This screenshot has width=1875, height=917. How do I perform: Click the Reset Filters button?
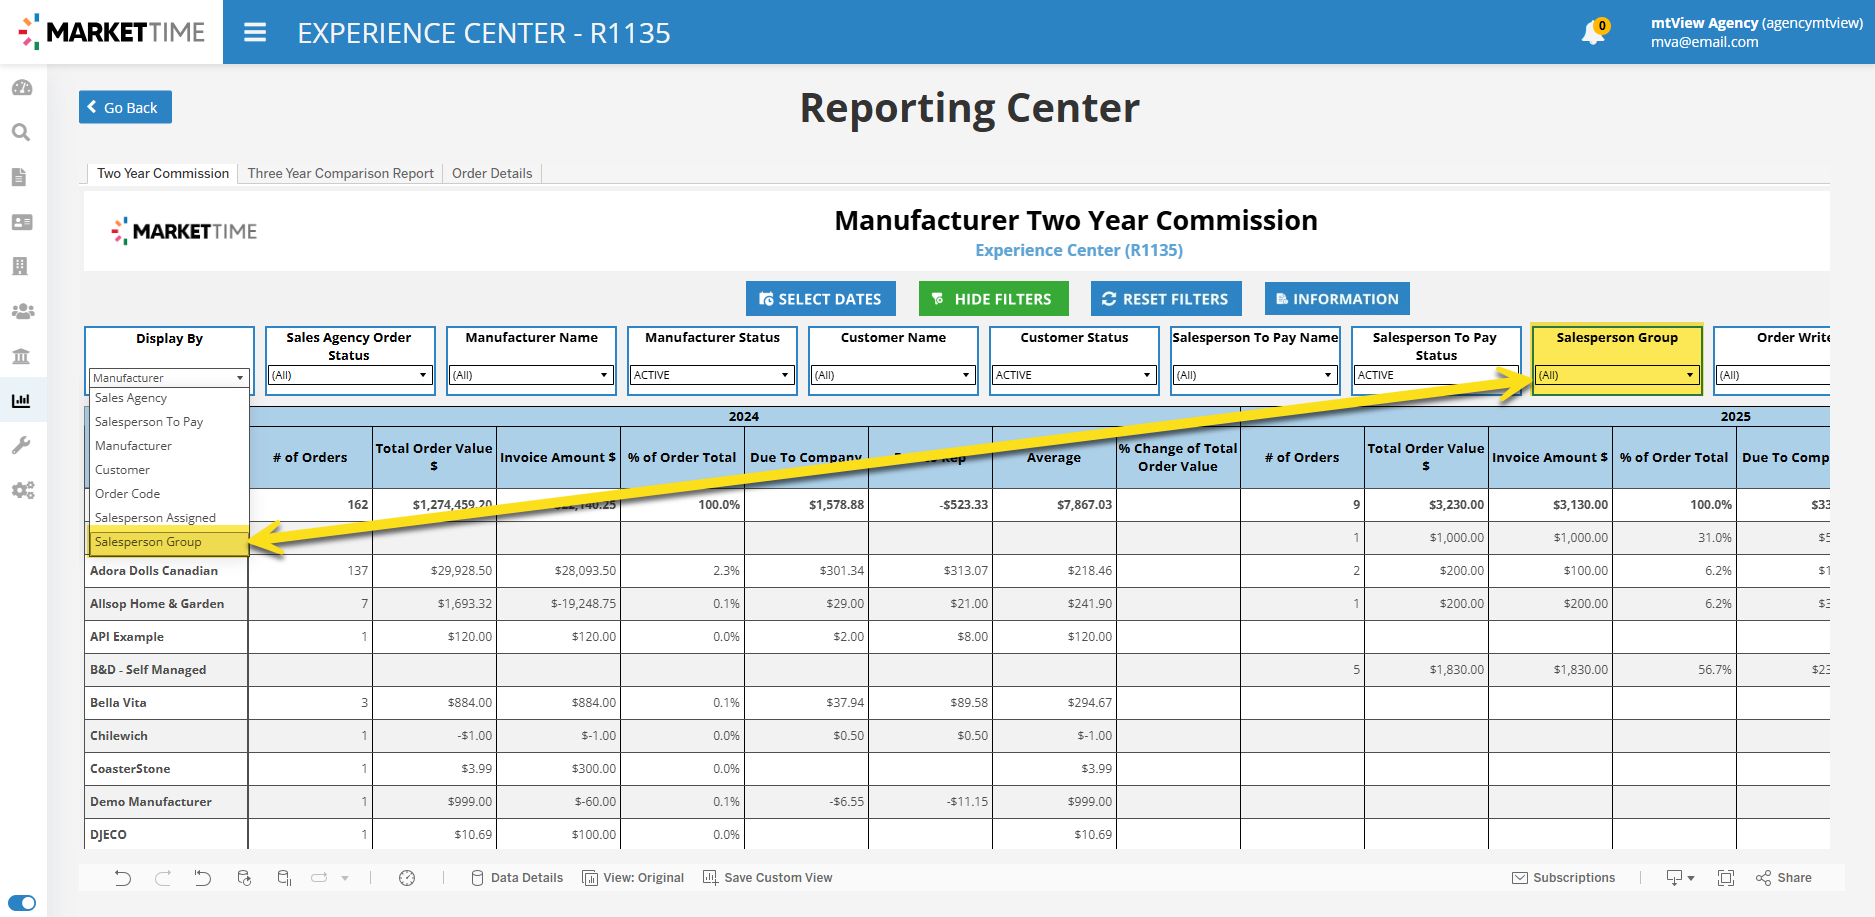click(x=1166, y=299)
